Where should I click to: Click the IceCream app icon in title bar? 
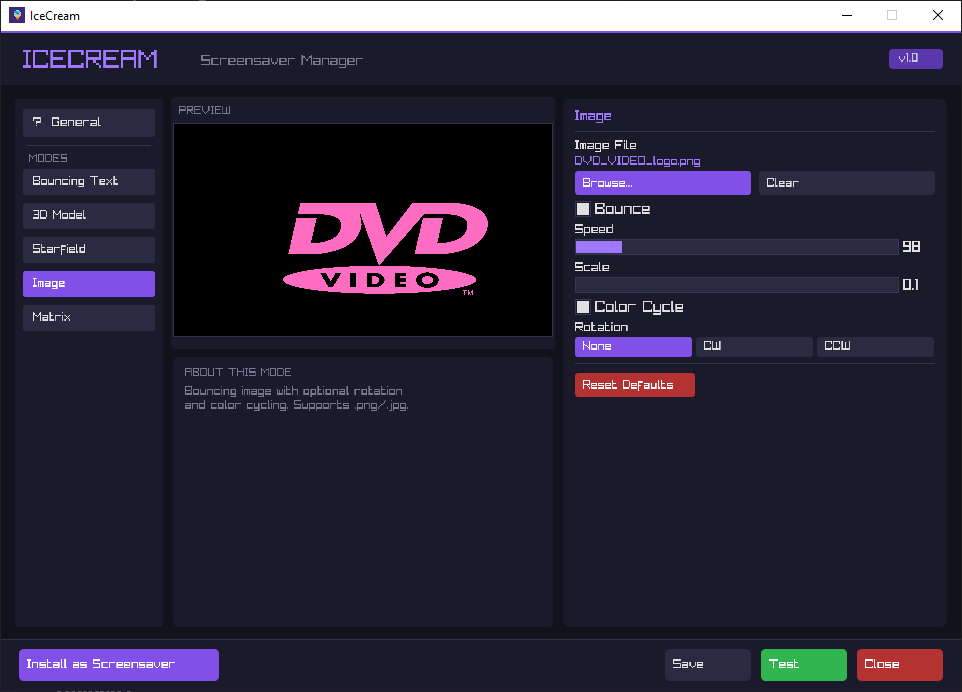coord(17,15)
